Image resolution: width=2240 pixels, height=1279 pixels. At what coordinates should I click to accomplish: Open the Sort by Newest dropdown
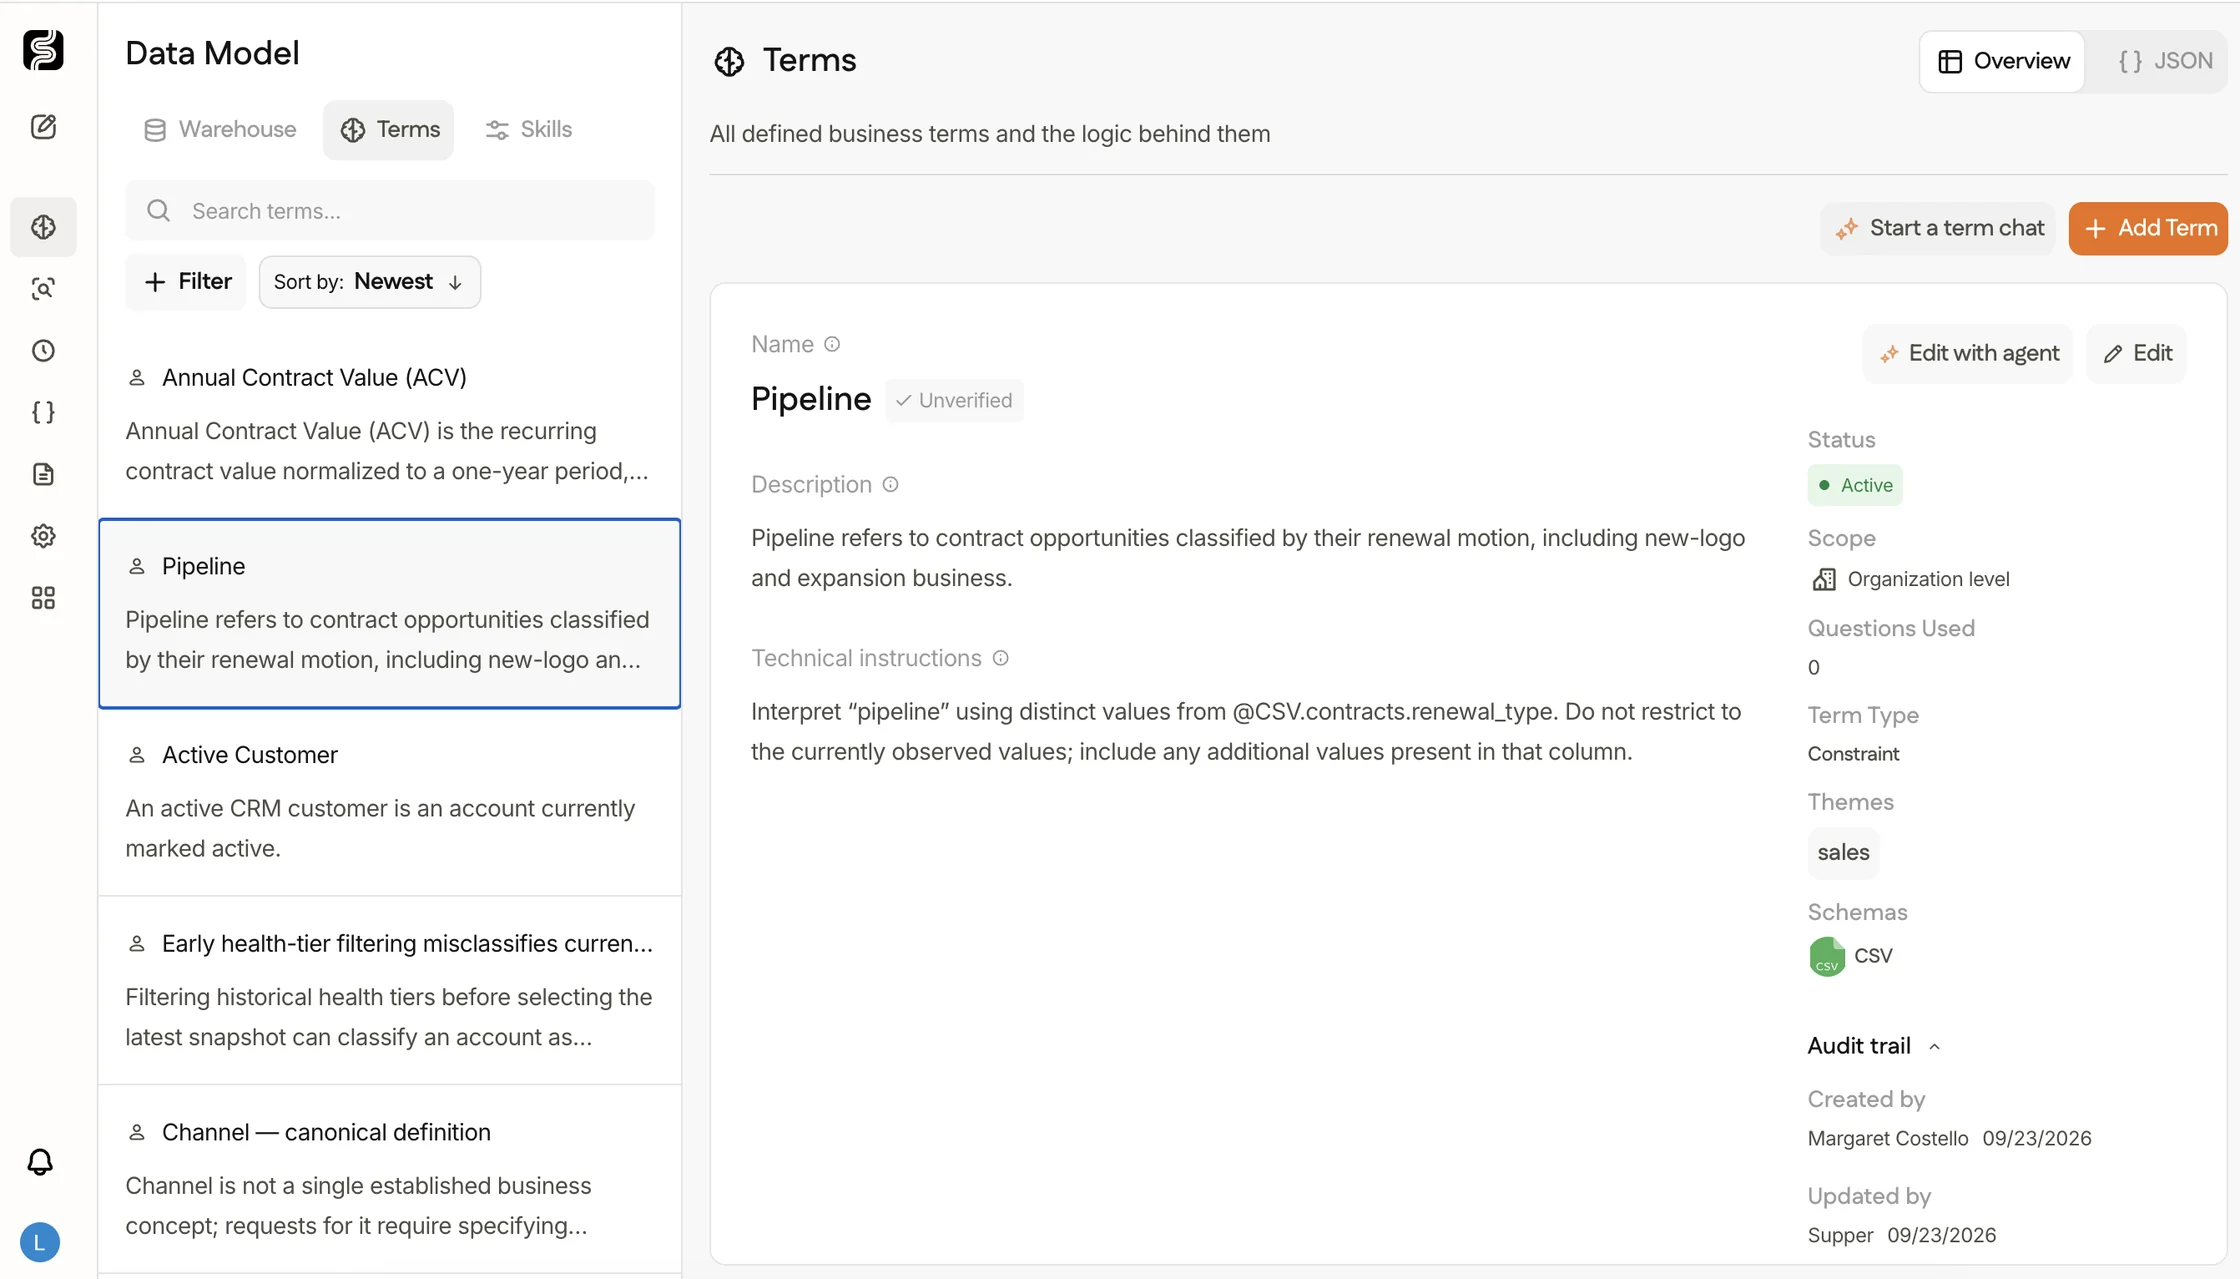tap(370, 282)
